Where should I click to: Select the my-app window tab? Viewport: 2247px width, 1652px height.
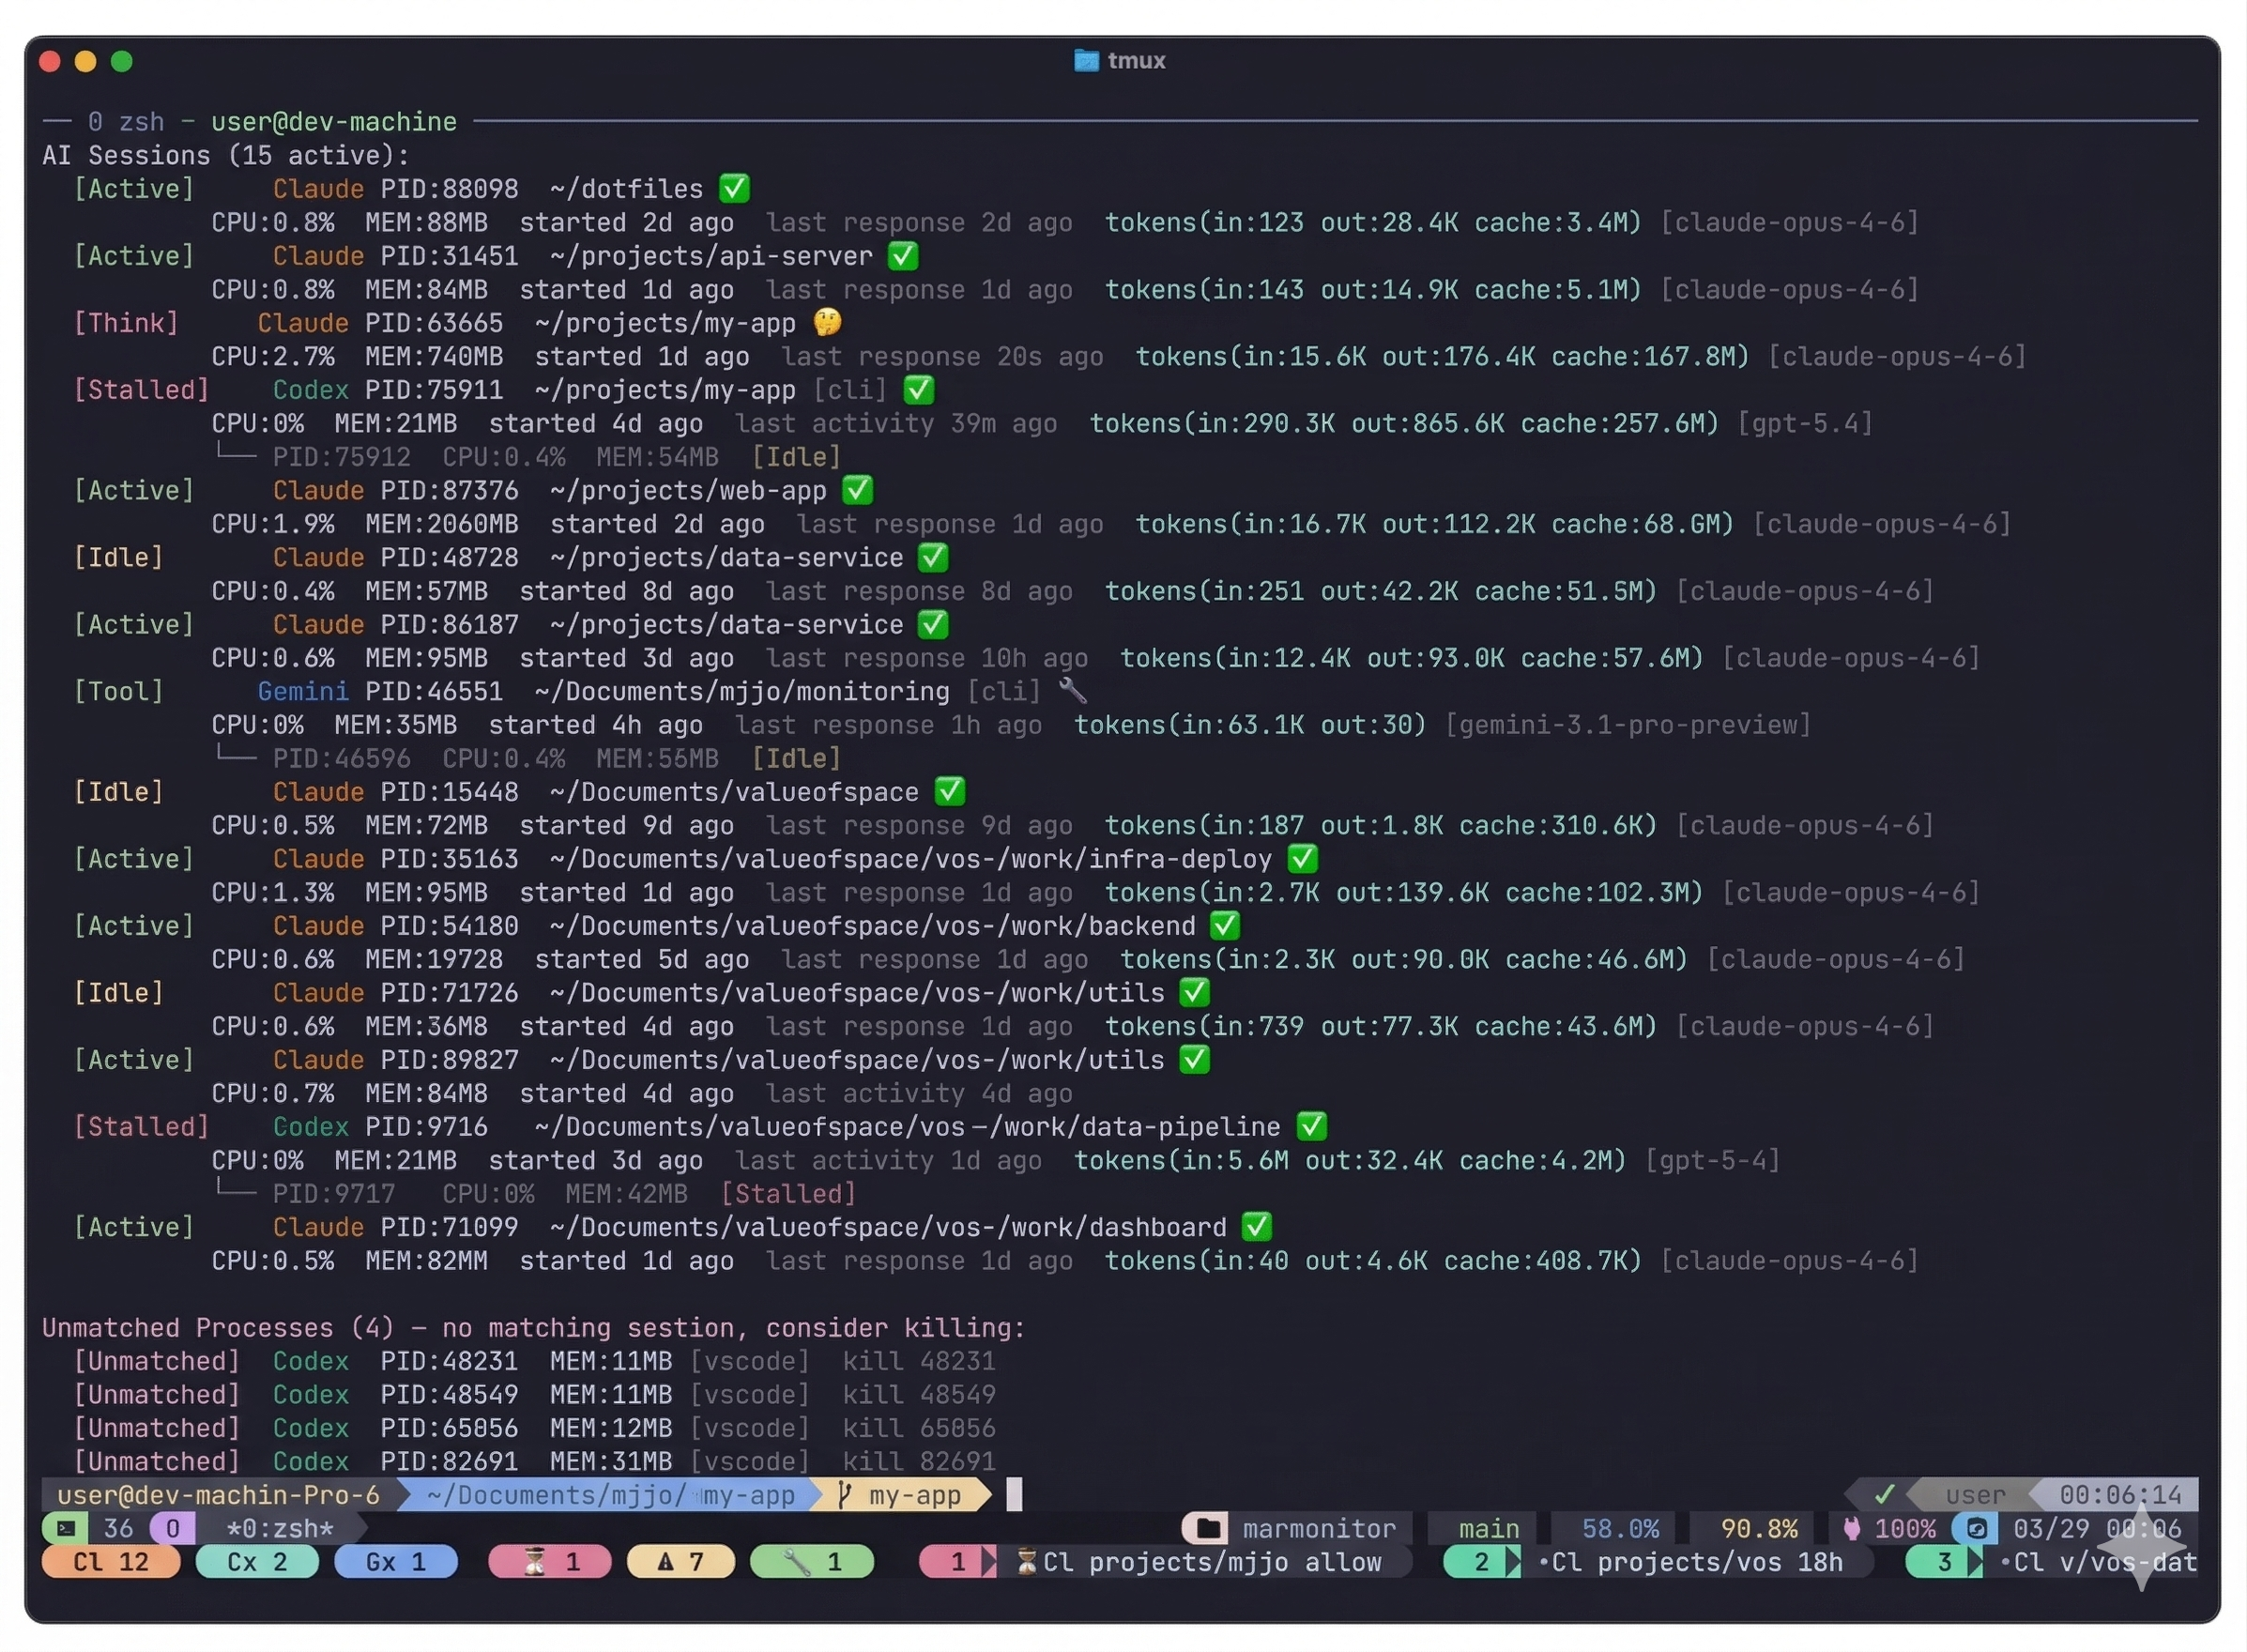coord(915,1495)
